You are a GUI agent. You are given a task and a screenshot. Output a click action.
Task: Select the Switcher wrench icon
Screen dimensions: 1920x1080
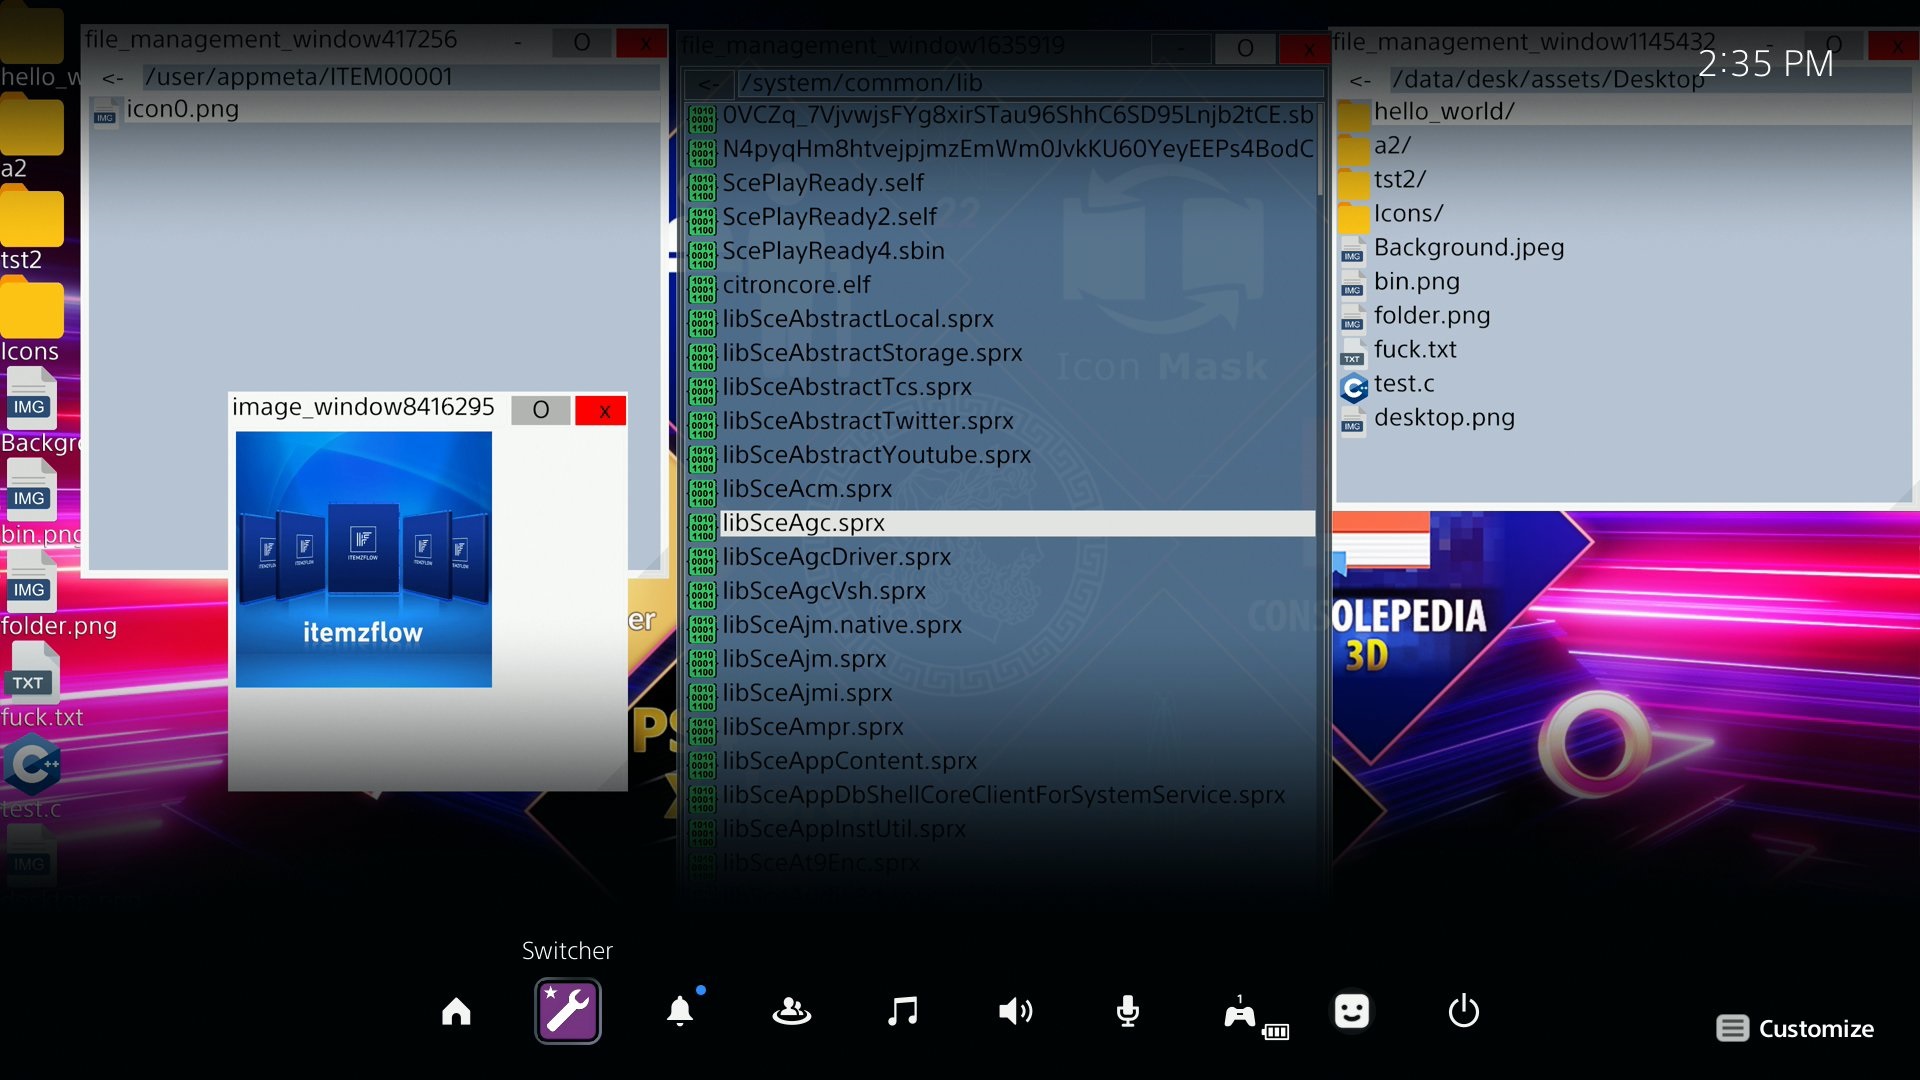point(567,1012)
